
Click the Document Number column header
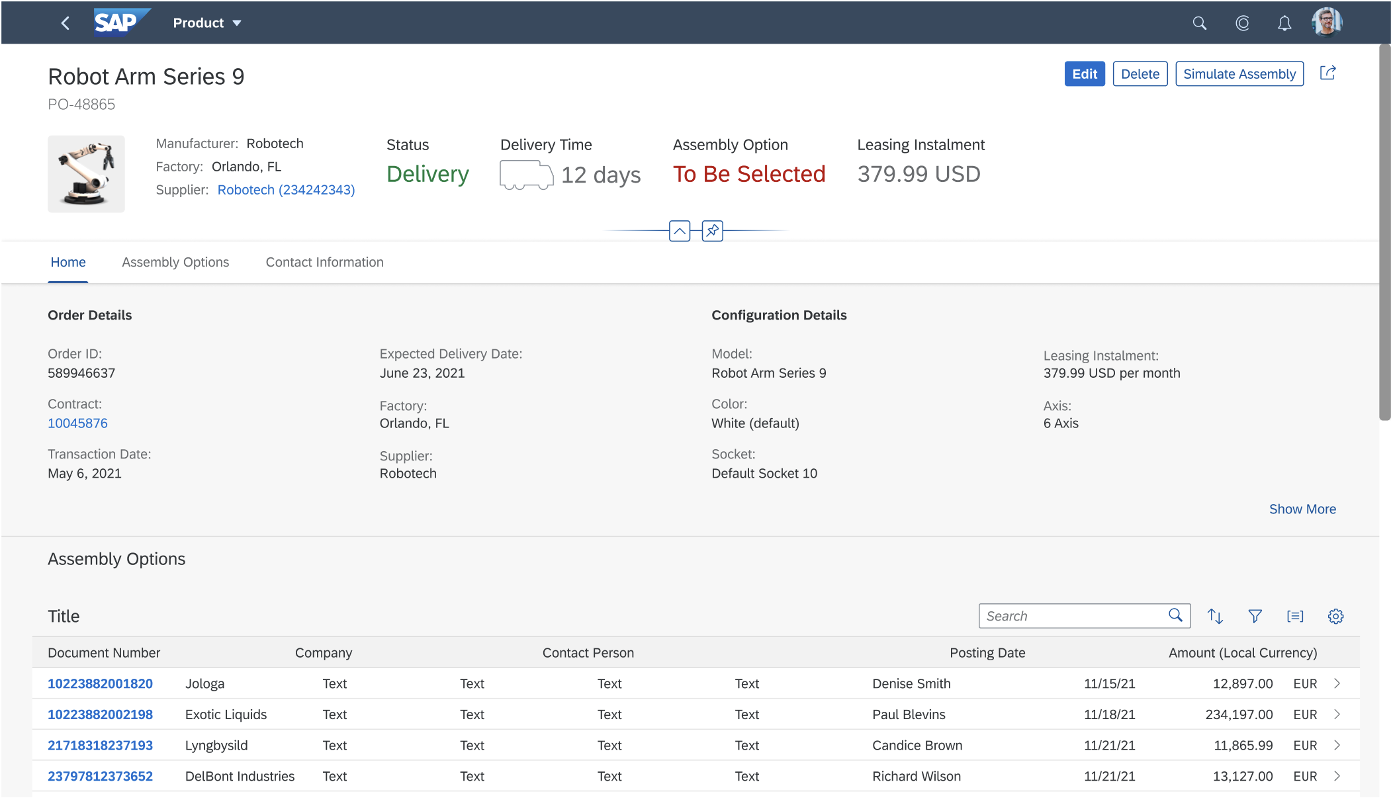point(104,653)
